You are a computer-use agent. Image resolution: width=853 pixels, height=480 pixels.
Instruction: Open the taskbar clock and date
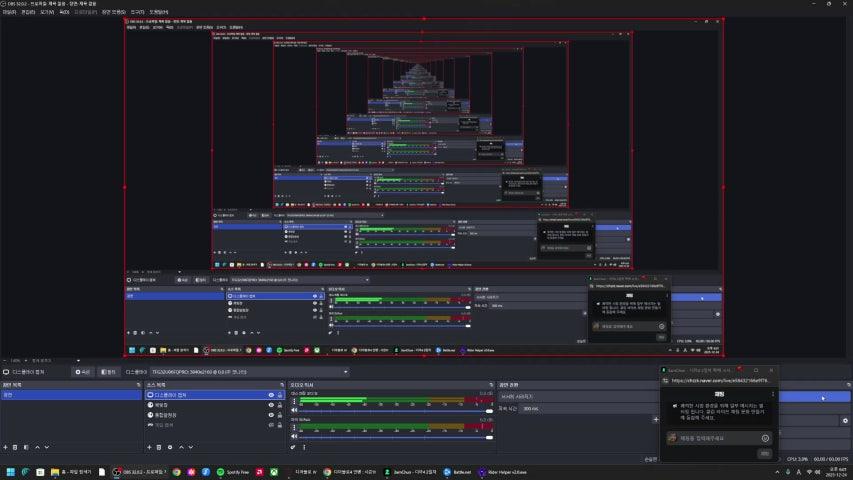(838, 472)
